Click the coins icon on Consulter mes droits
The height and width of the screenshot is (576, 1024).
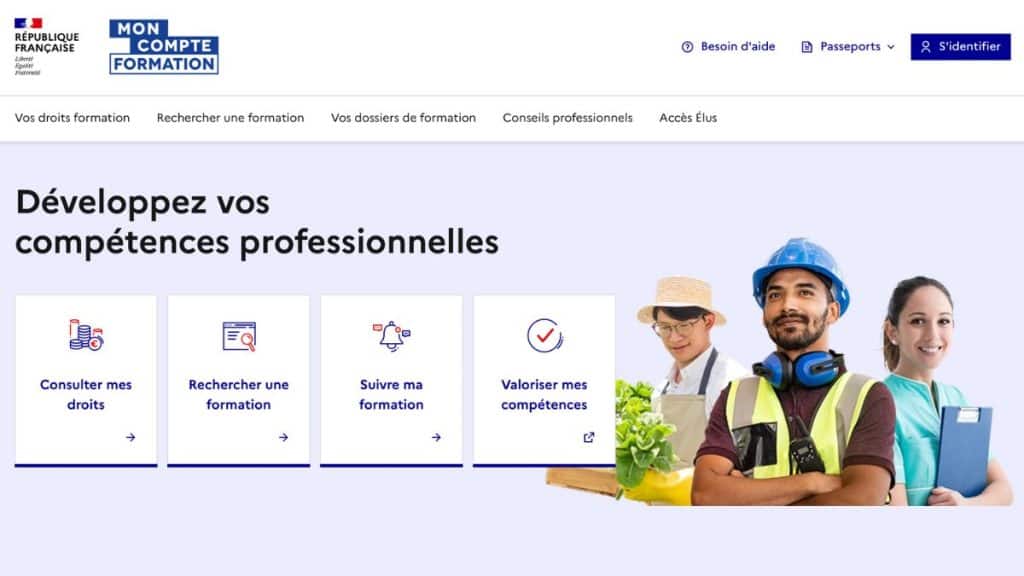click(86, 336)
